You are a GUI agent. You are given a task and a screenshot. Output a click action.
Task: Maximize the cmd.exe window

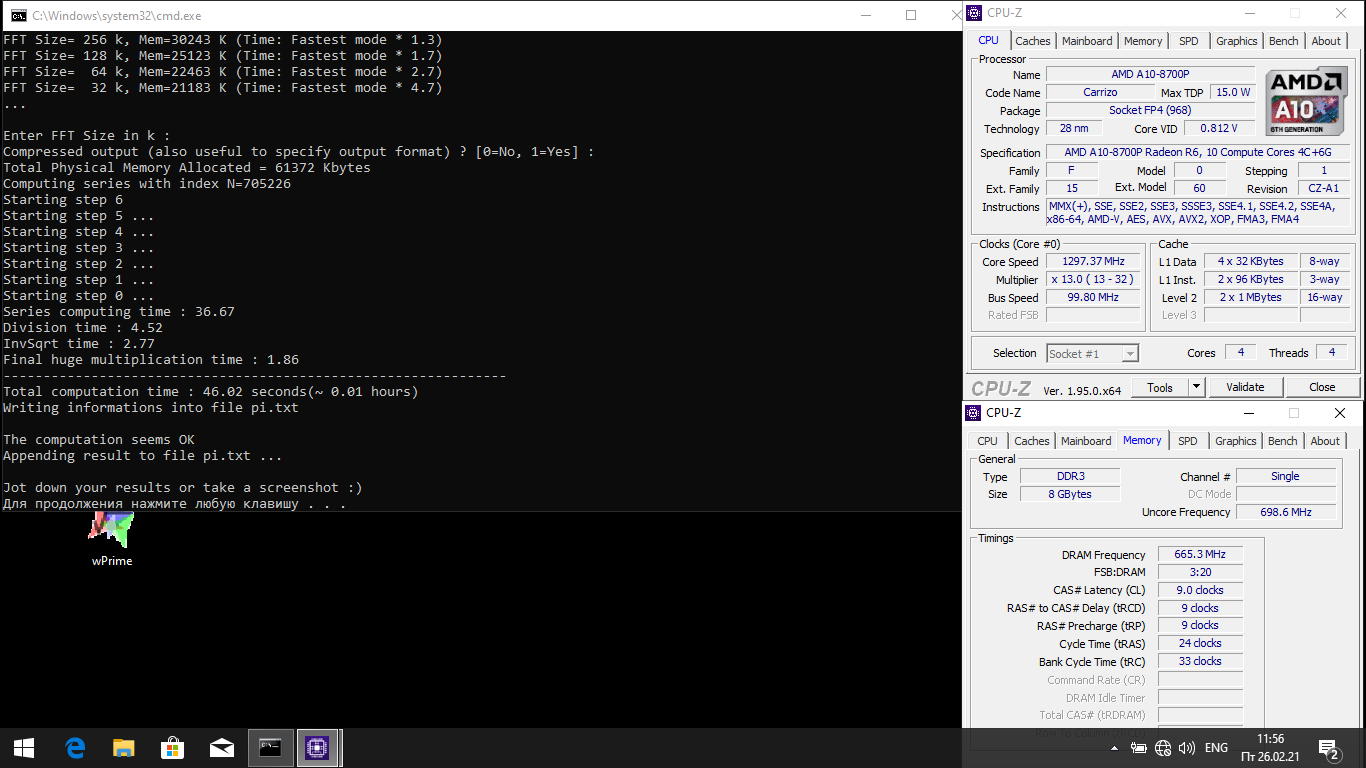[911, 15]
